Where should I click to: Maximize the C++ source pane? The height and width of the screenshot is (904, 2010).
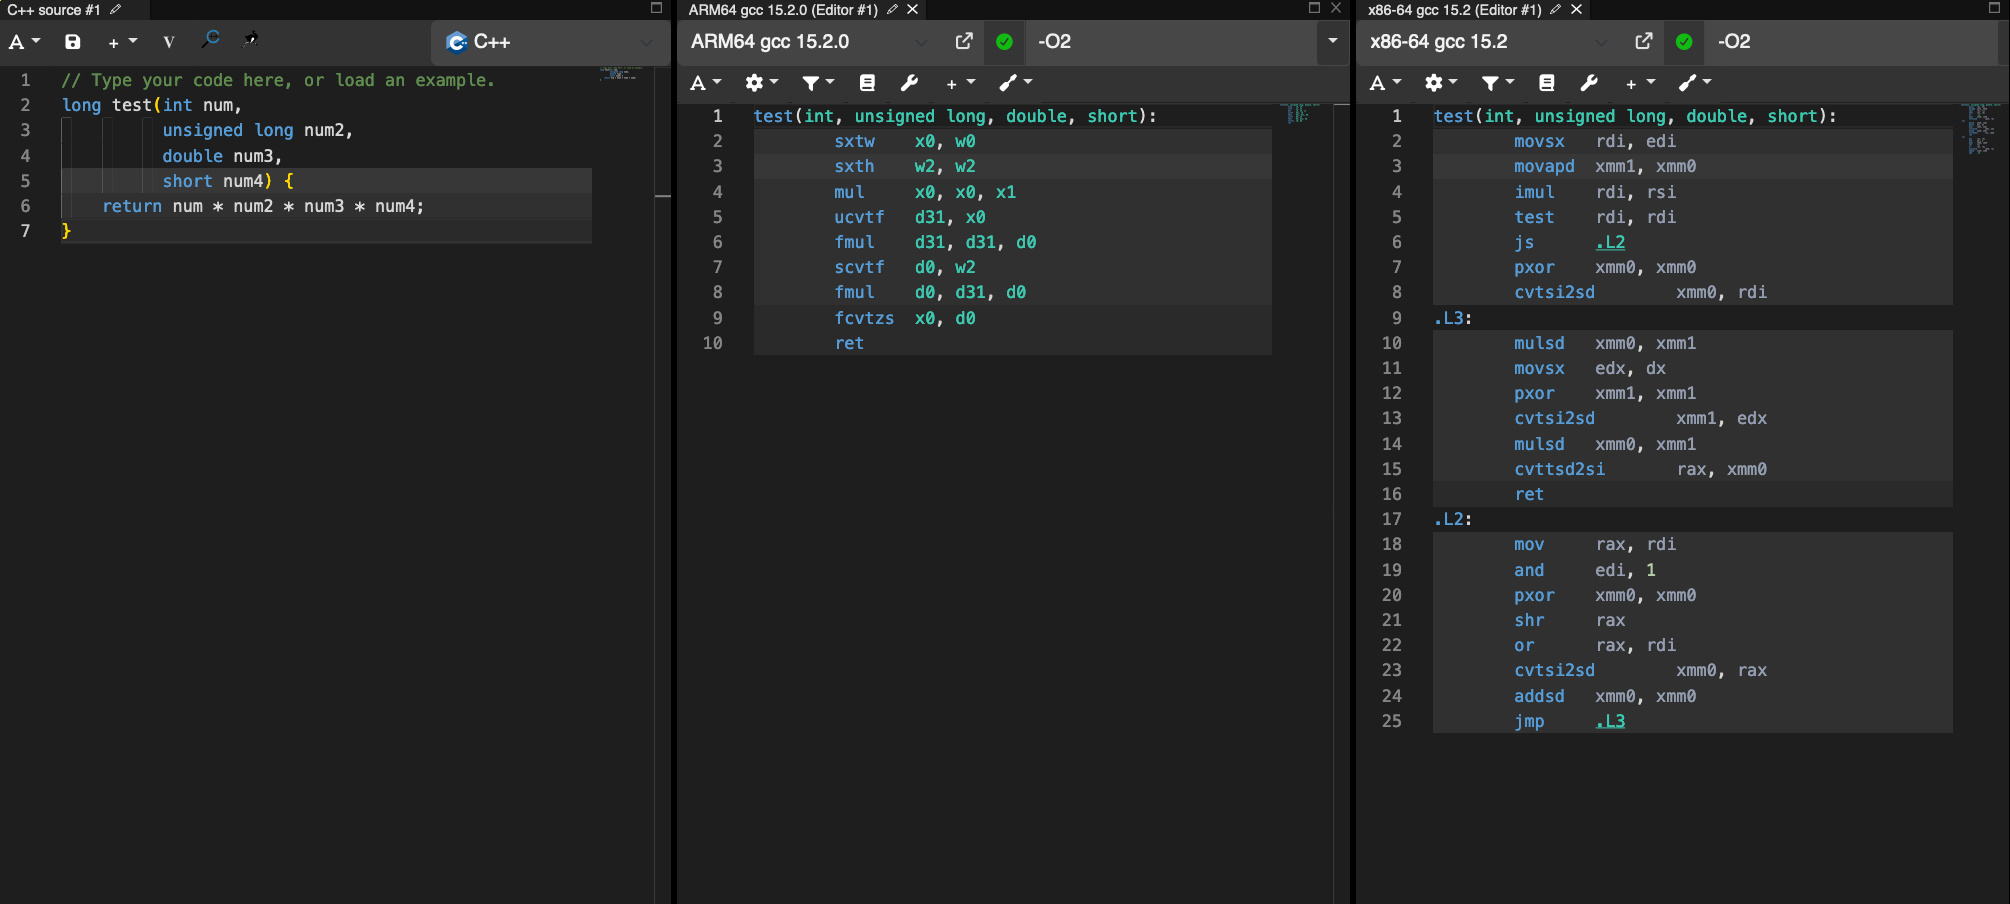point(656,8)
